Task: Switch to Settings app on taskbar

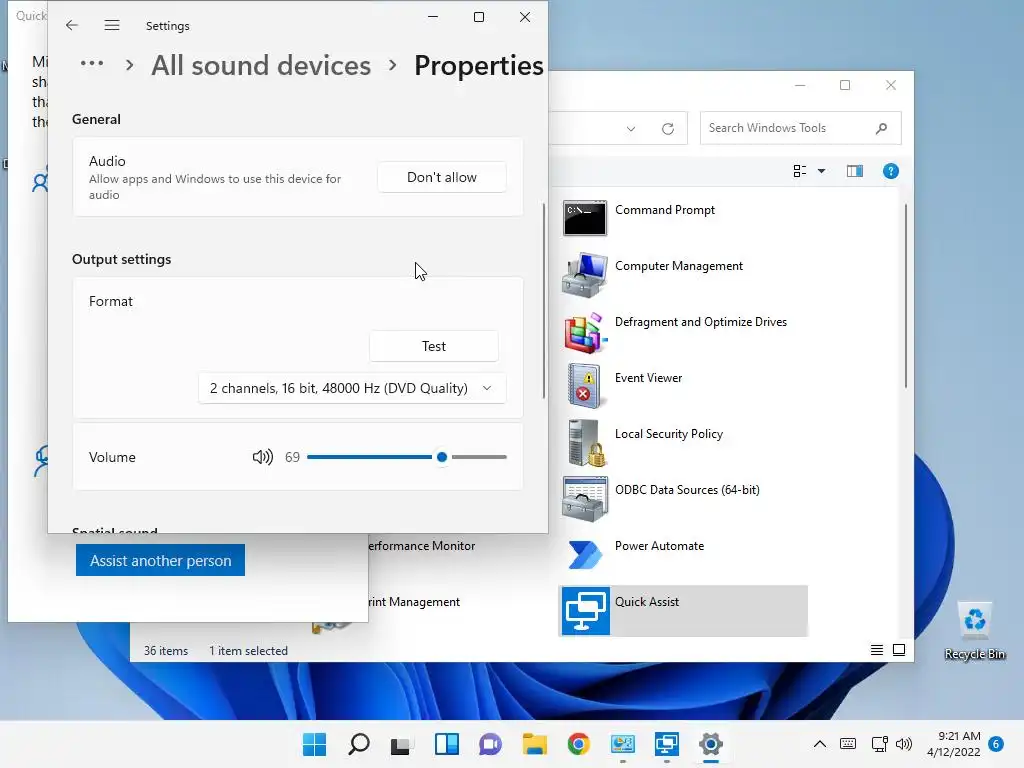Action: point(711,744)
